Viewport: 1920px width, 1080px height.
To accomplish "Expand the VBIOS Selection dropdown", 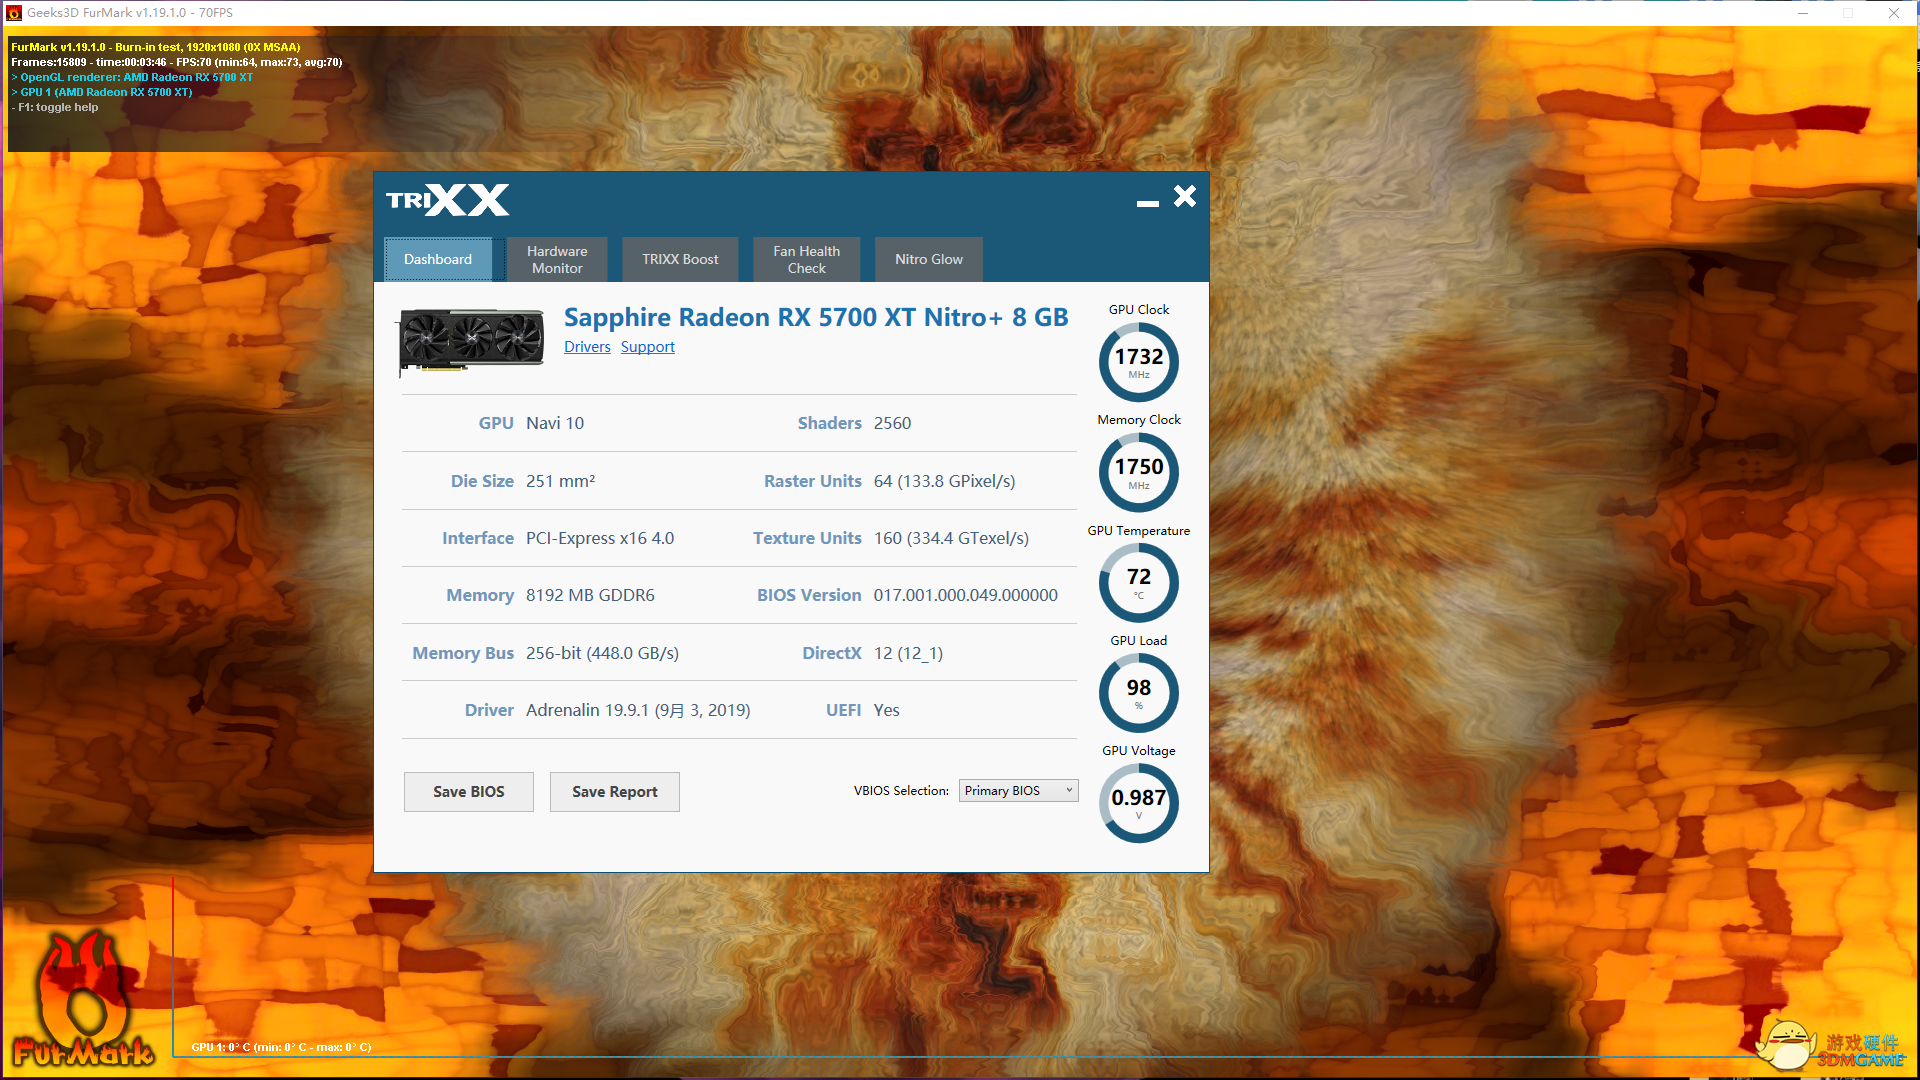I will coord(1019,790).
